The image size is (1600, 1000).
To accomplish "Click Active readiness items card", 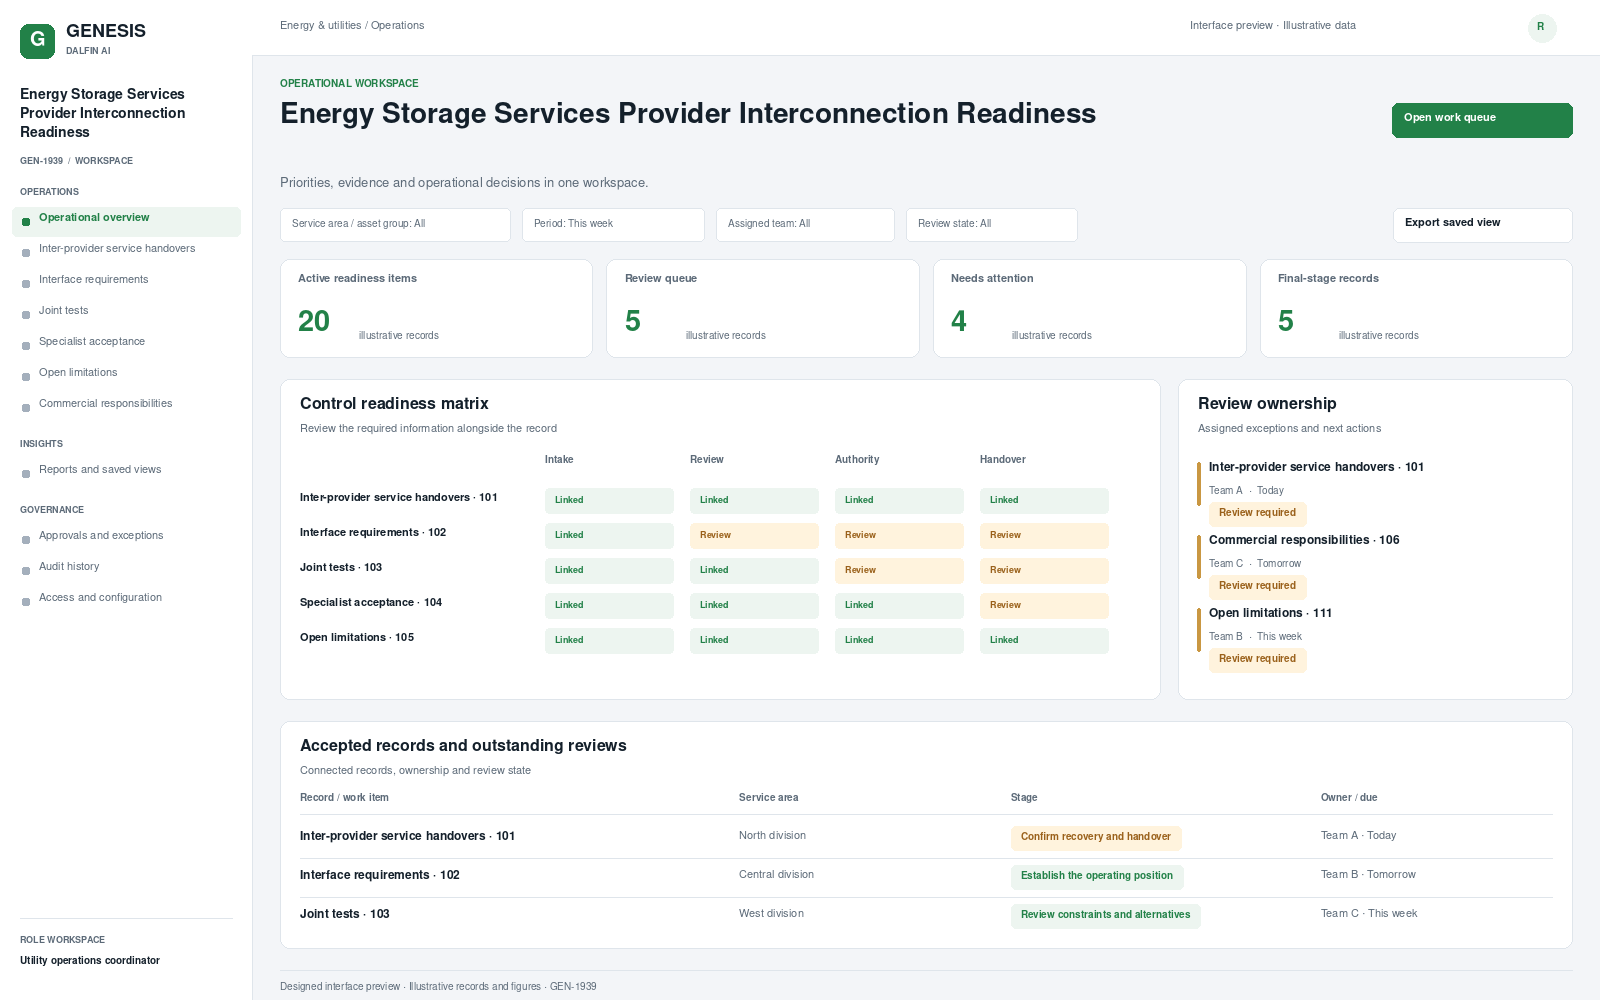I will tap(436, 308).
